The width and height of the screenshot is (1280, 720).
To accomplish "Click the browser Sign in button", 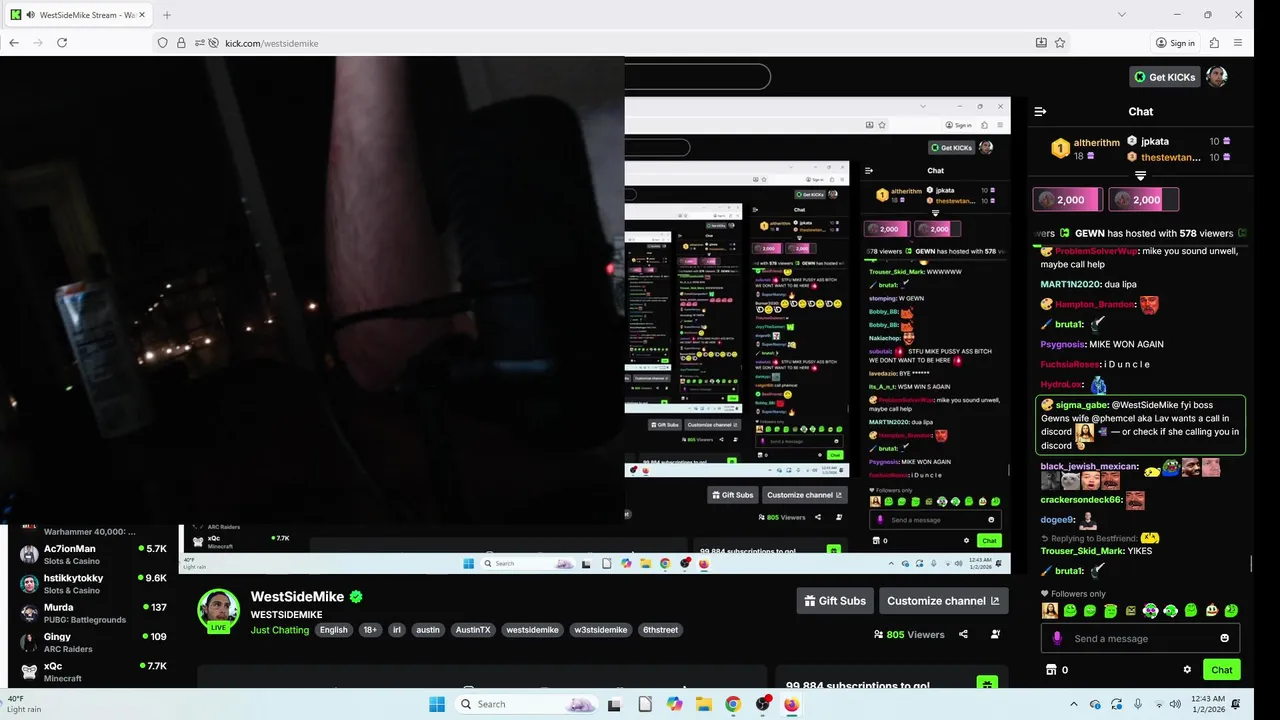I will (1175, 43).
